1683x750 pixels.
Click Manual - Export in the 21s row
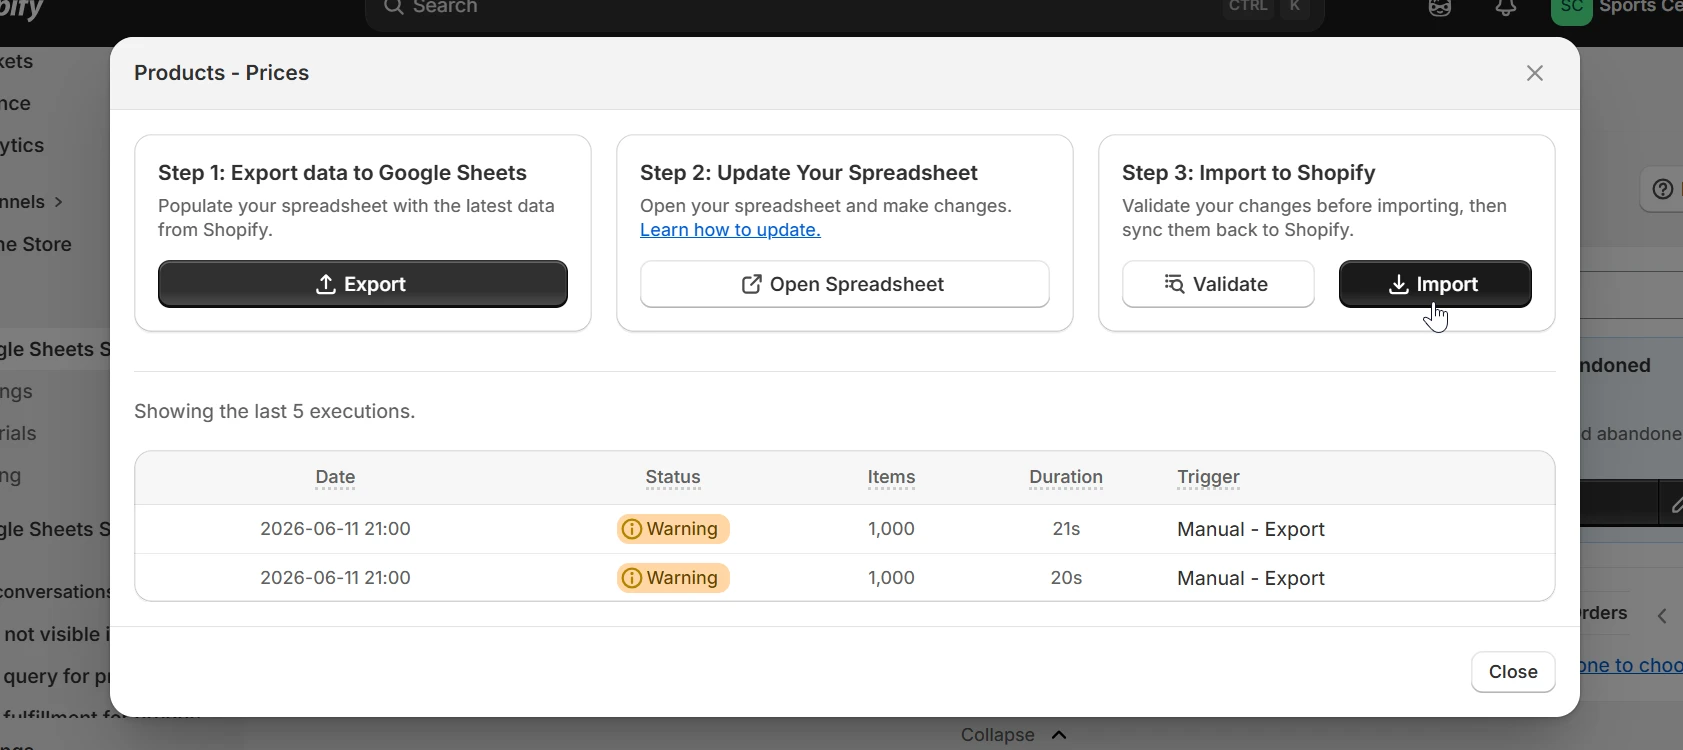click(1251, 529)
